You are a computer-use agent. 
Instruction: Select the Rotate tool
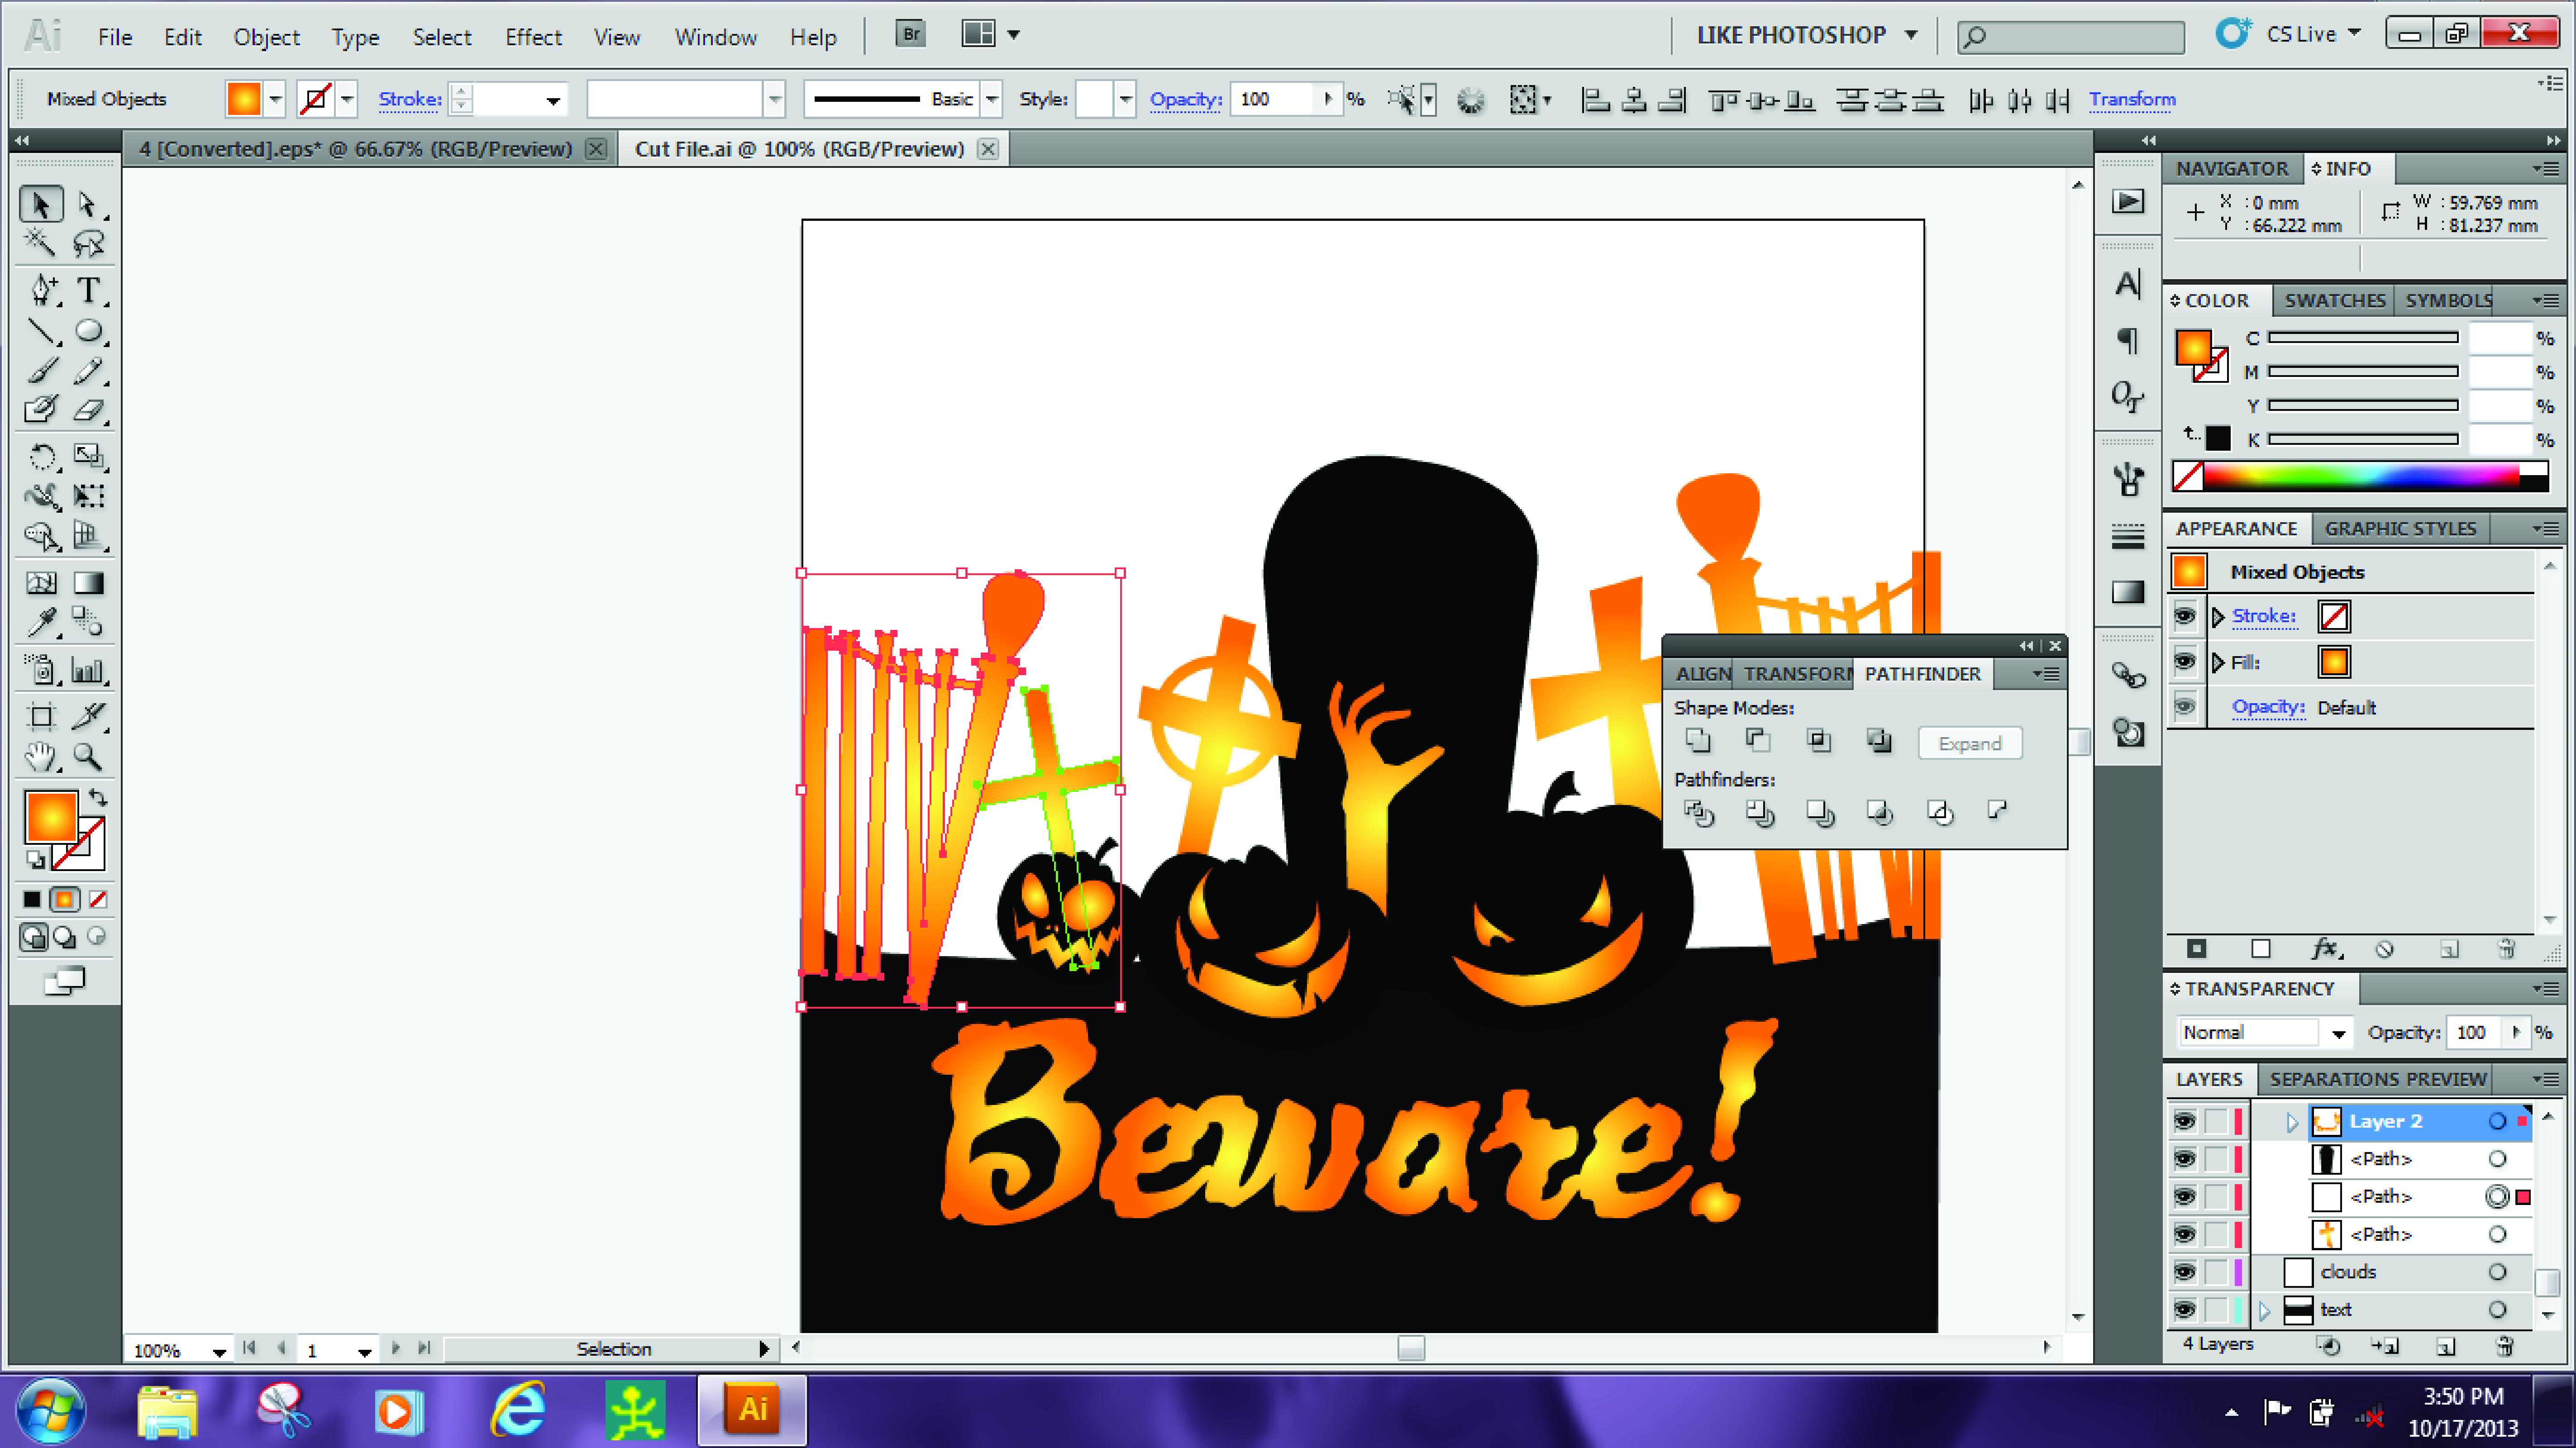pos(41,457)
